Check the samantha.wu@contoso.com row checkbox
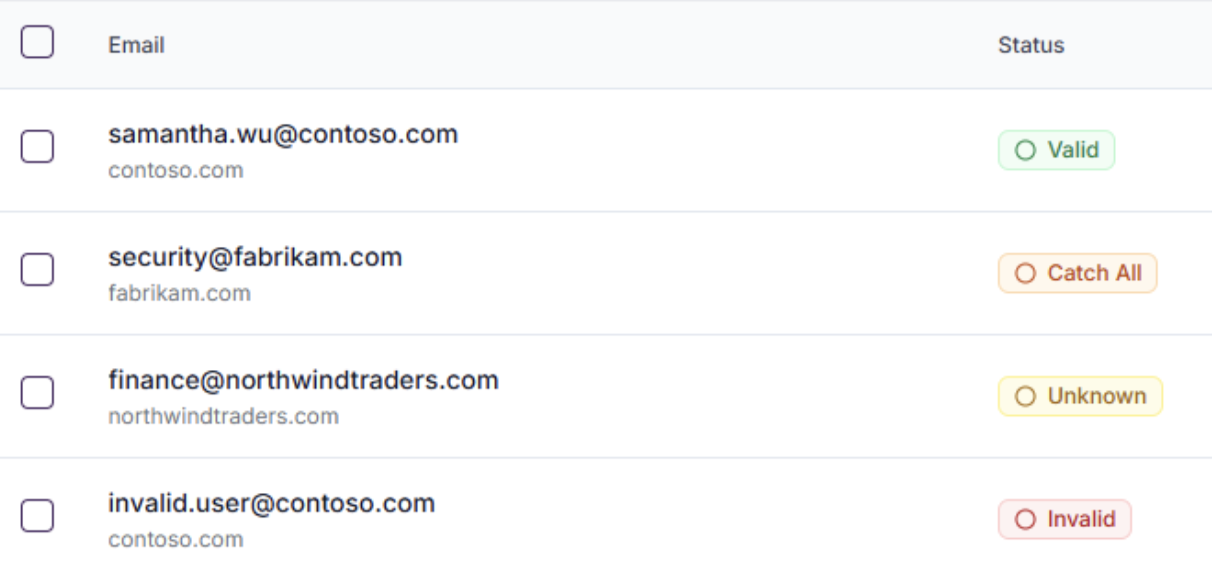The image size is (1212, 576). click(37, 147)
